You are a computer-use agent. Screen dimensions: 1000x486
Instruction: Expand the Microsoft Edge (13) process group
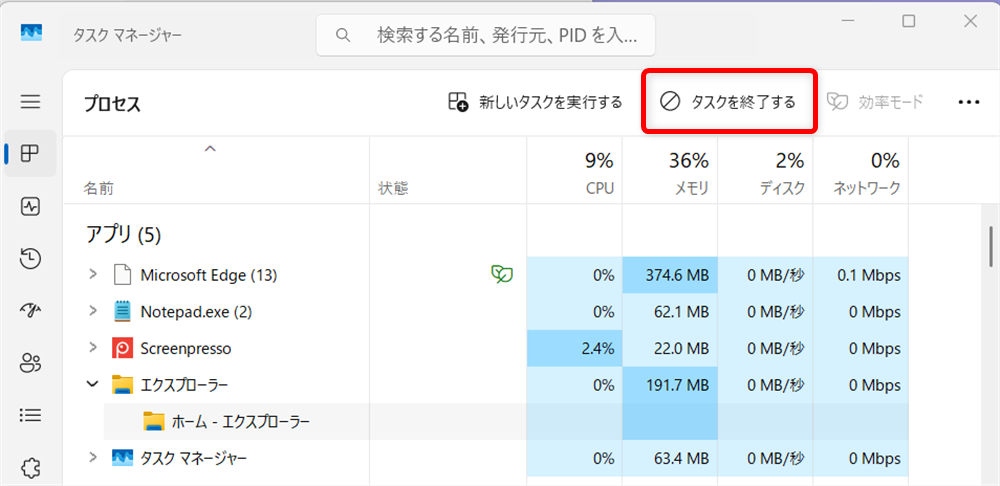93,275
